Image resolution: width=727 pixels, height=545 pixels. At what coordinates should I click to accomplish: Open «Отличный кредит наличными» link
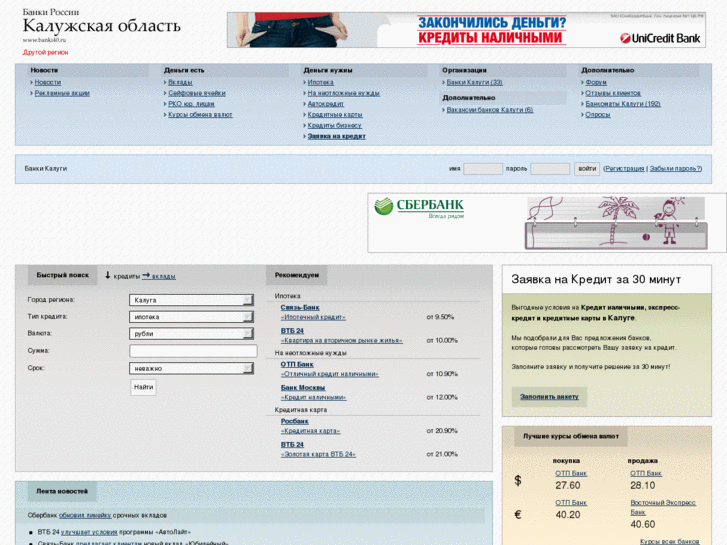(x=329, y=373)
